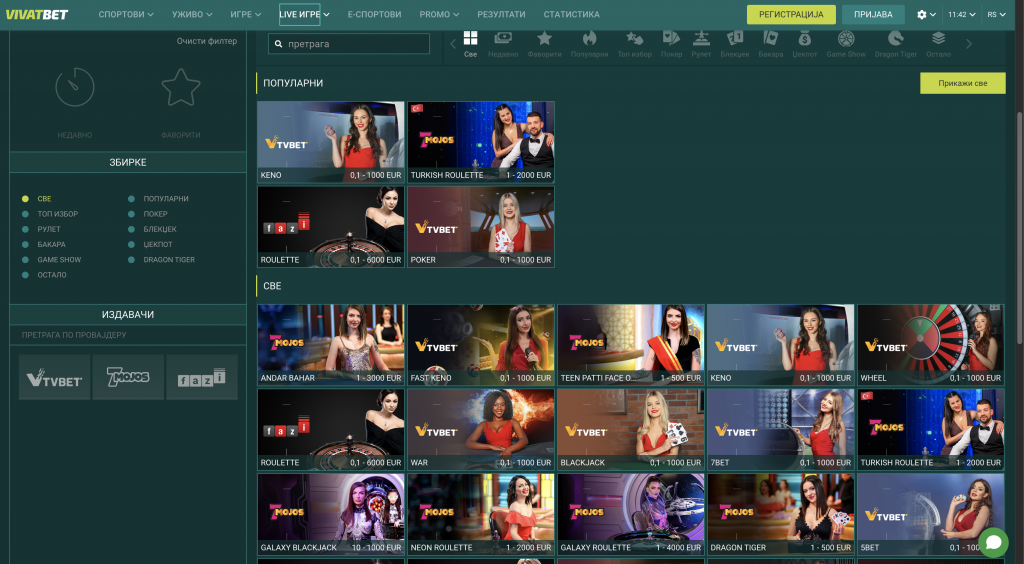Open the Недавно category icon in top bar
This screenshot has width=1024, height=564.
[503, 39]
